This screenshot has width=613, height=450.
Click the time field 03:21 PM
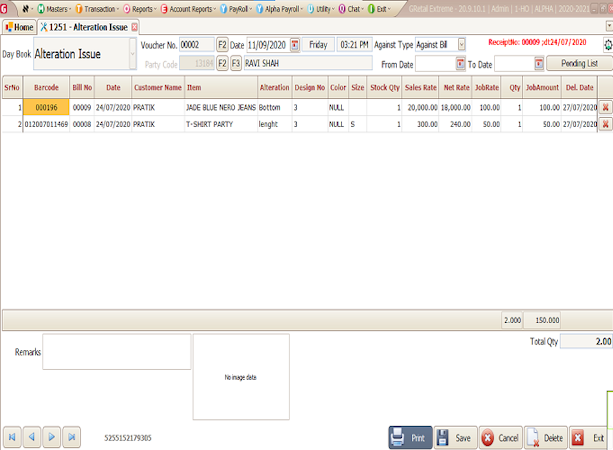[355, 45]
